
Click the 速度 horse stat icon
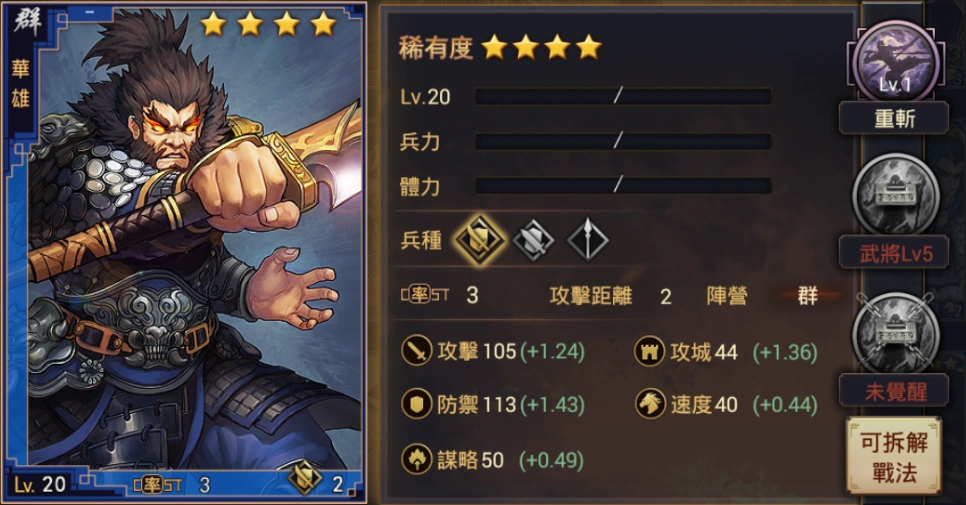pos(650,404)
